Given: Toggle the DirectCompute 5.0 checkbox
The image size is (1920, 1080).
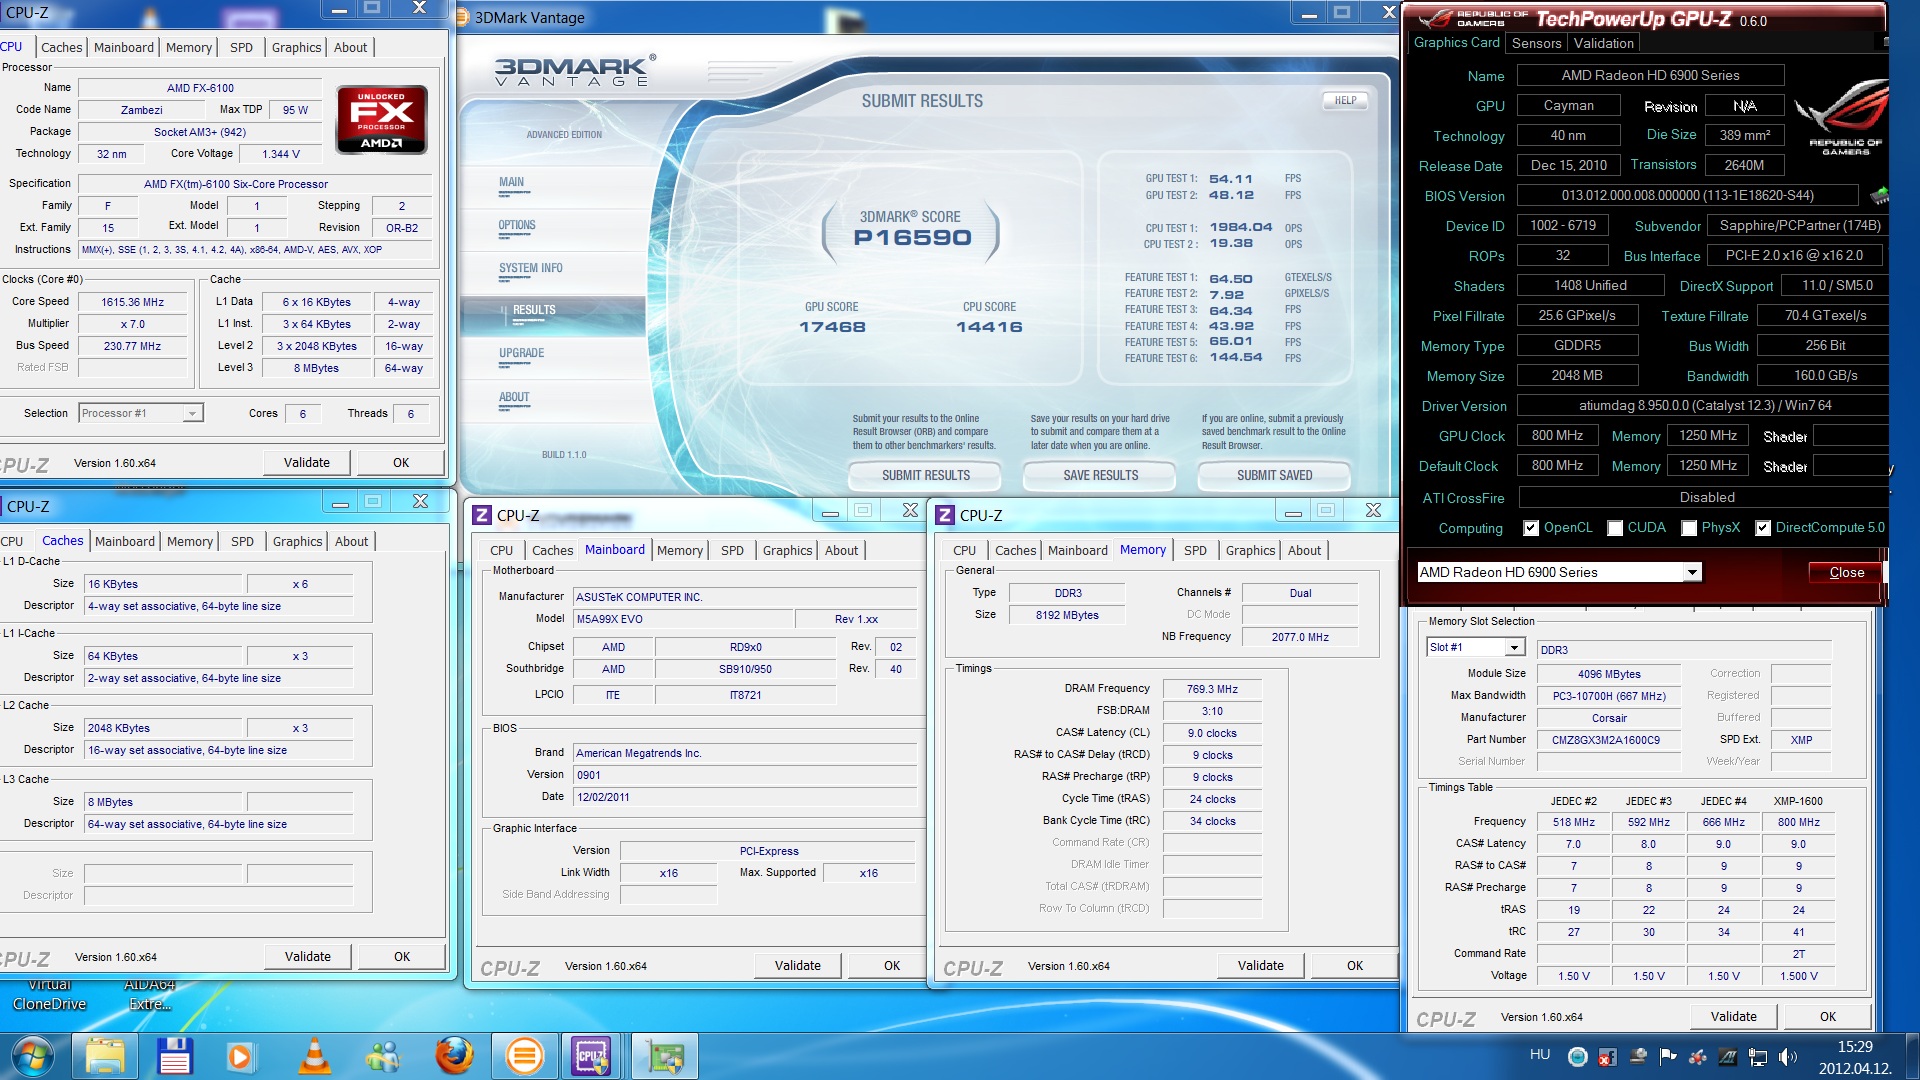Looking at the screenshot, I should coord(1763,528).
